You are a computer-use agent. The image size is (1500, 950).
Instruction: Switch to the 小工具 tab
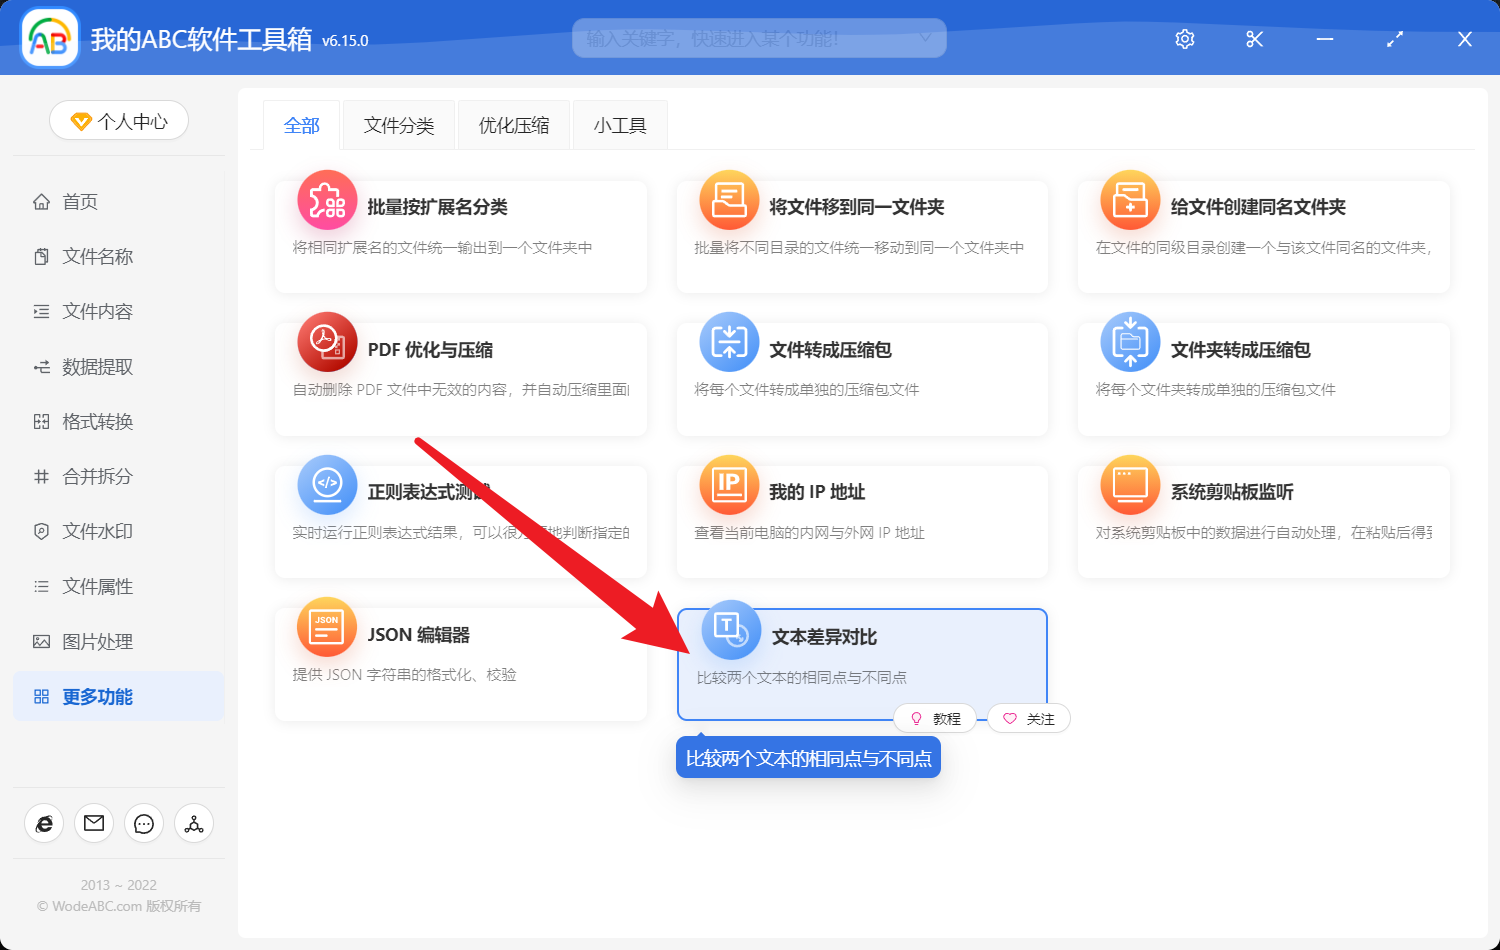click(619, 124)
